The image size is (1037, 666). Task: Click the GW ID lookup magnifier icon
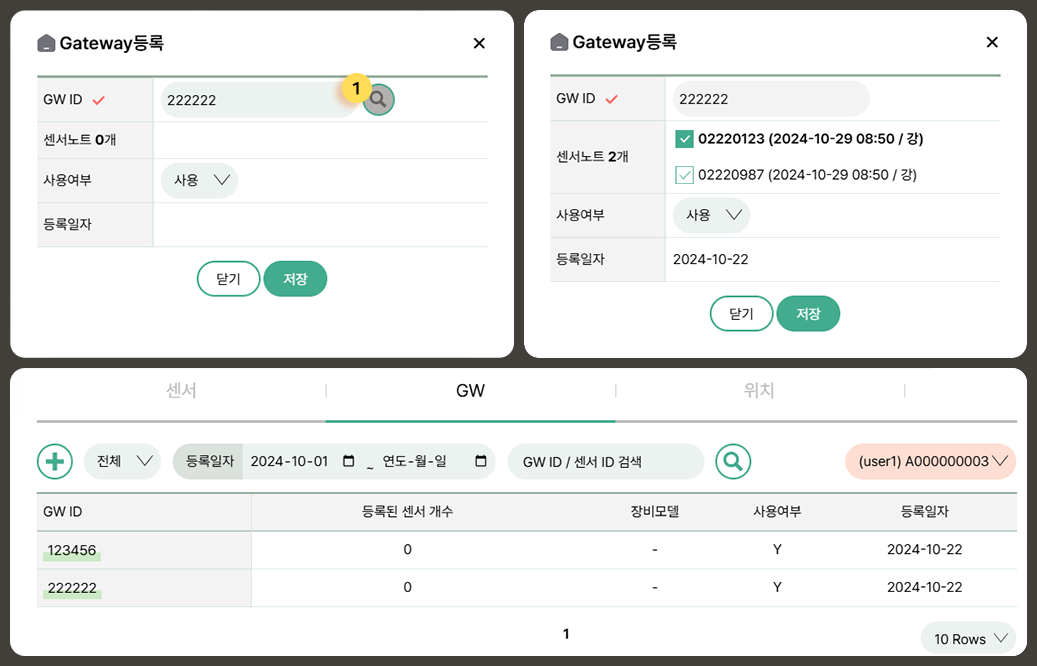[379, 100]
